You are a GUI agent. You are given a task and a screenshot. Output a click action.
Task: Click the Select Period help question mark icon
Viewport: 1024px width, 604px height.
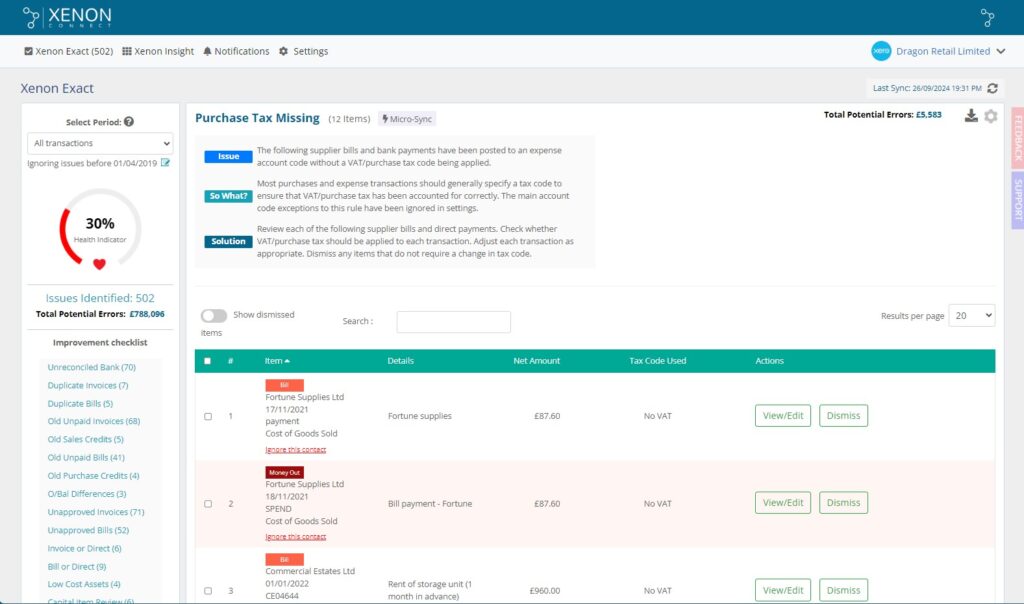pos(129,121)
